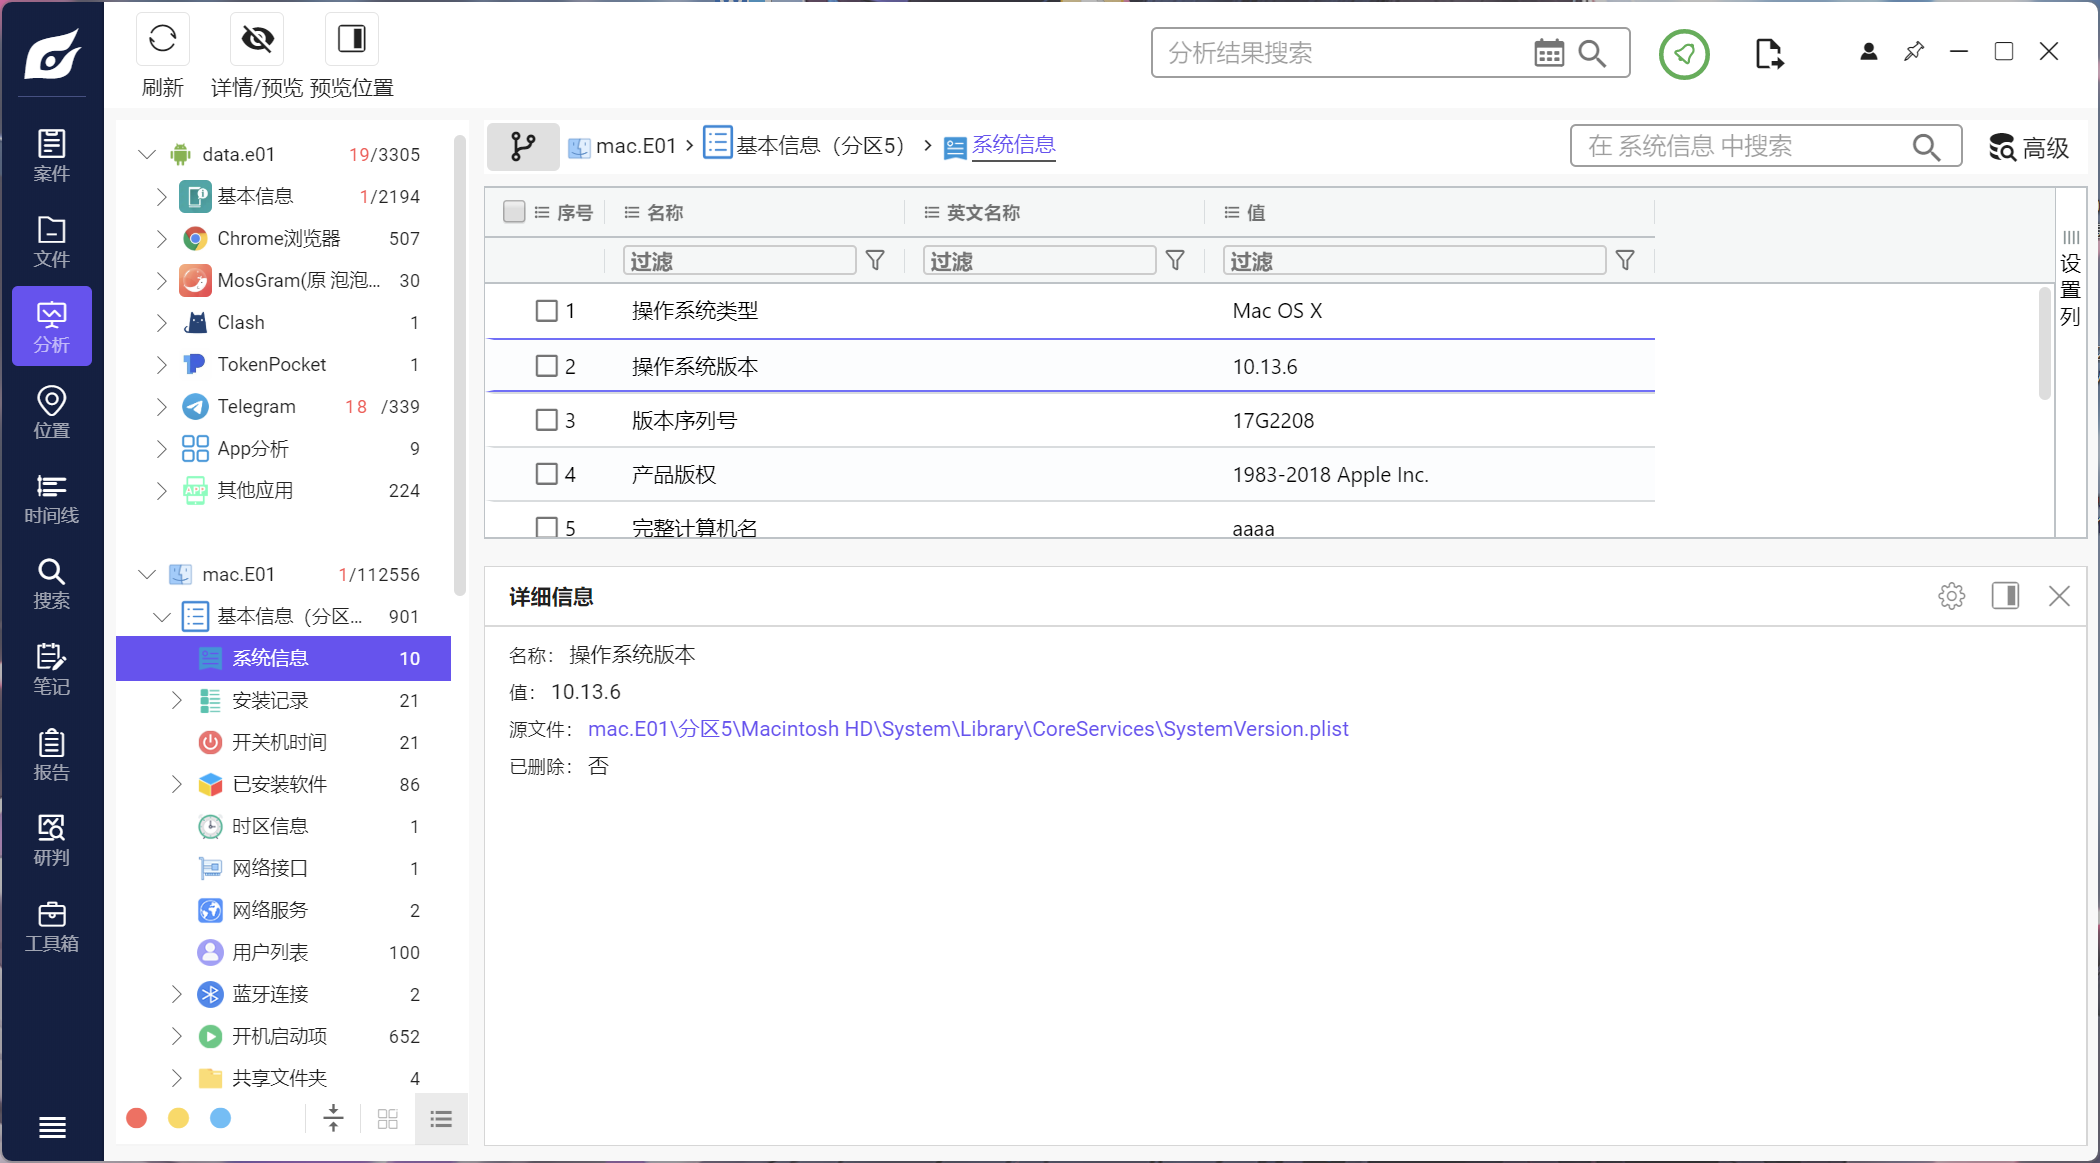
Task: Open the 笔记 (Notes) sidebar section
Action: (x=52, y=669)
